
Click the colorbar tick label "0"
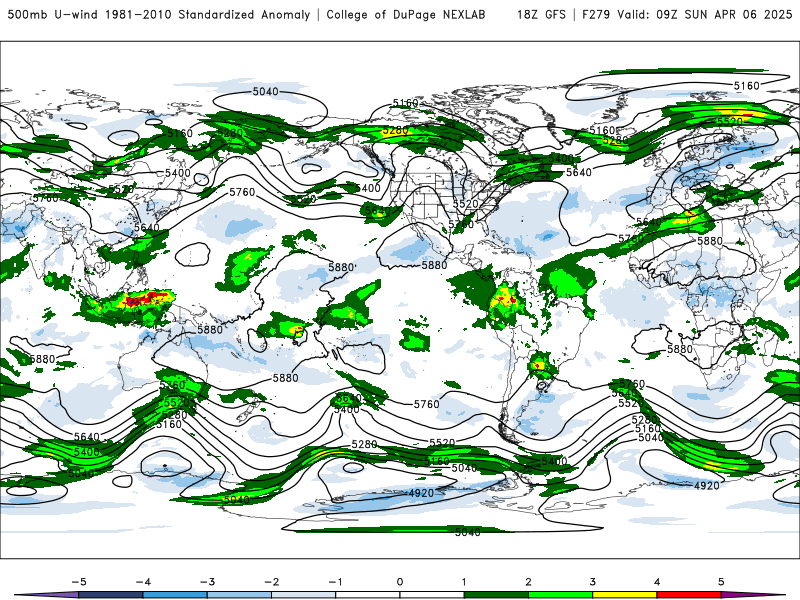click(x=400, y=582)
